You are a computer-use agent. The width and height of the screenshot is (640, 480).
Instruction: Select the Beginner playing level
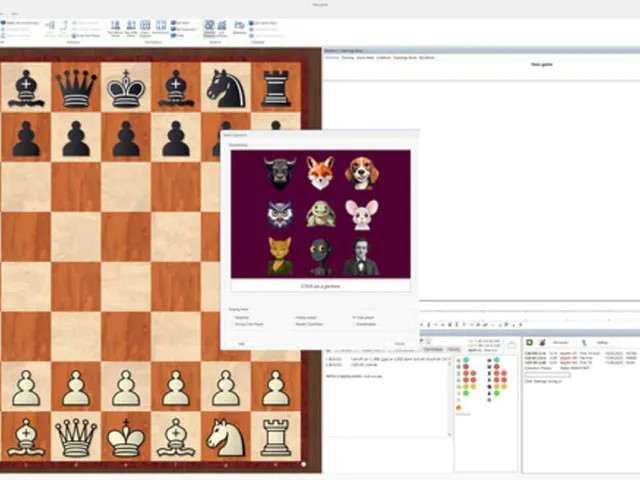[242, 318]
